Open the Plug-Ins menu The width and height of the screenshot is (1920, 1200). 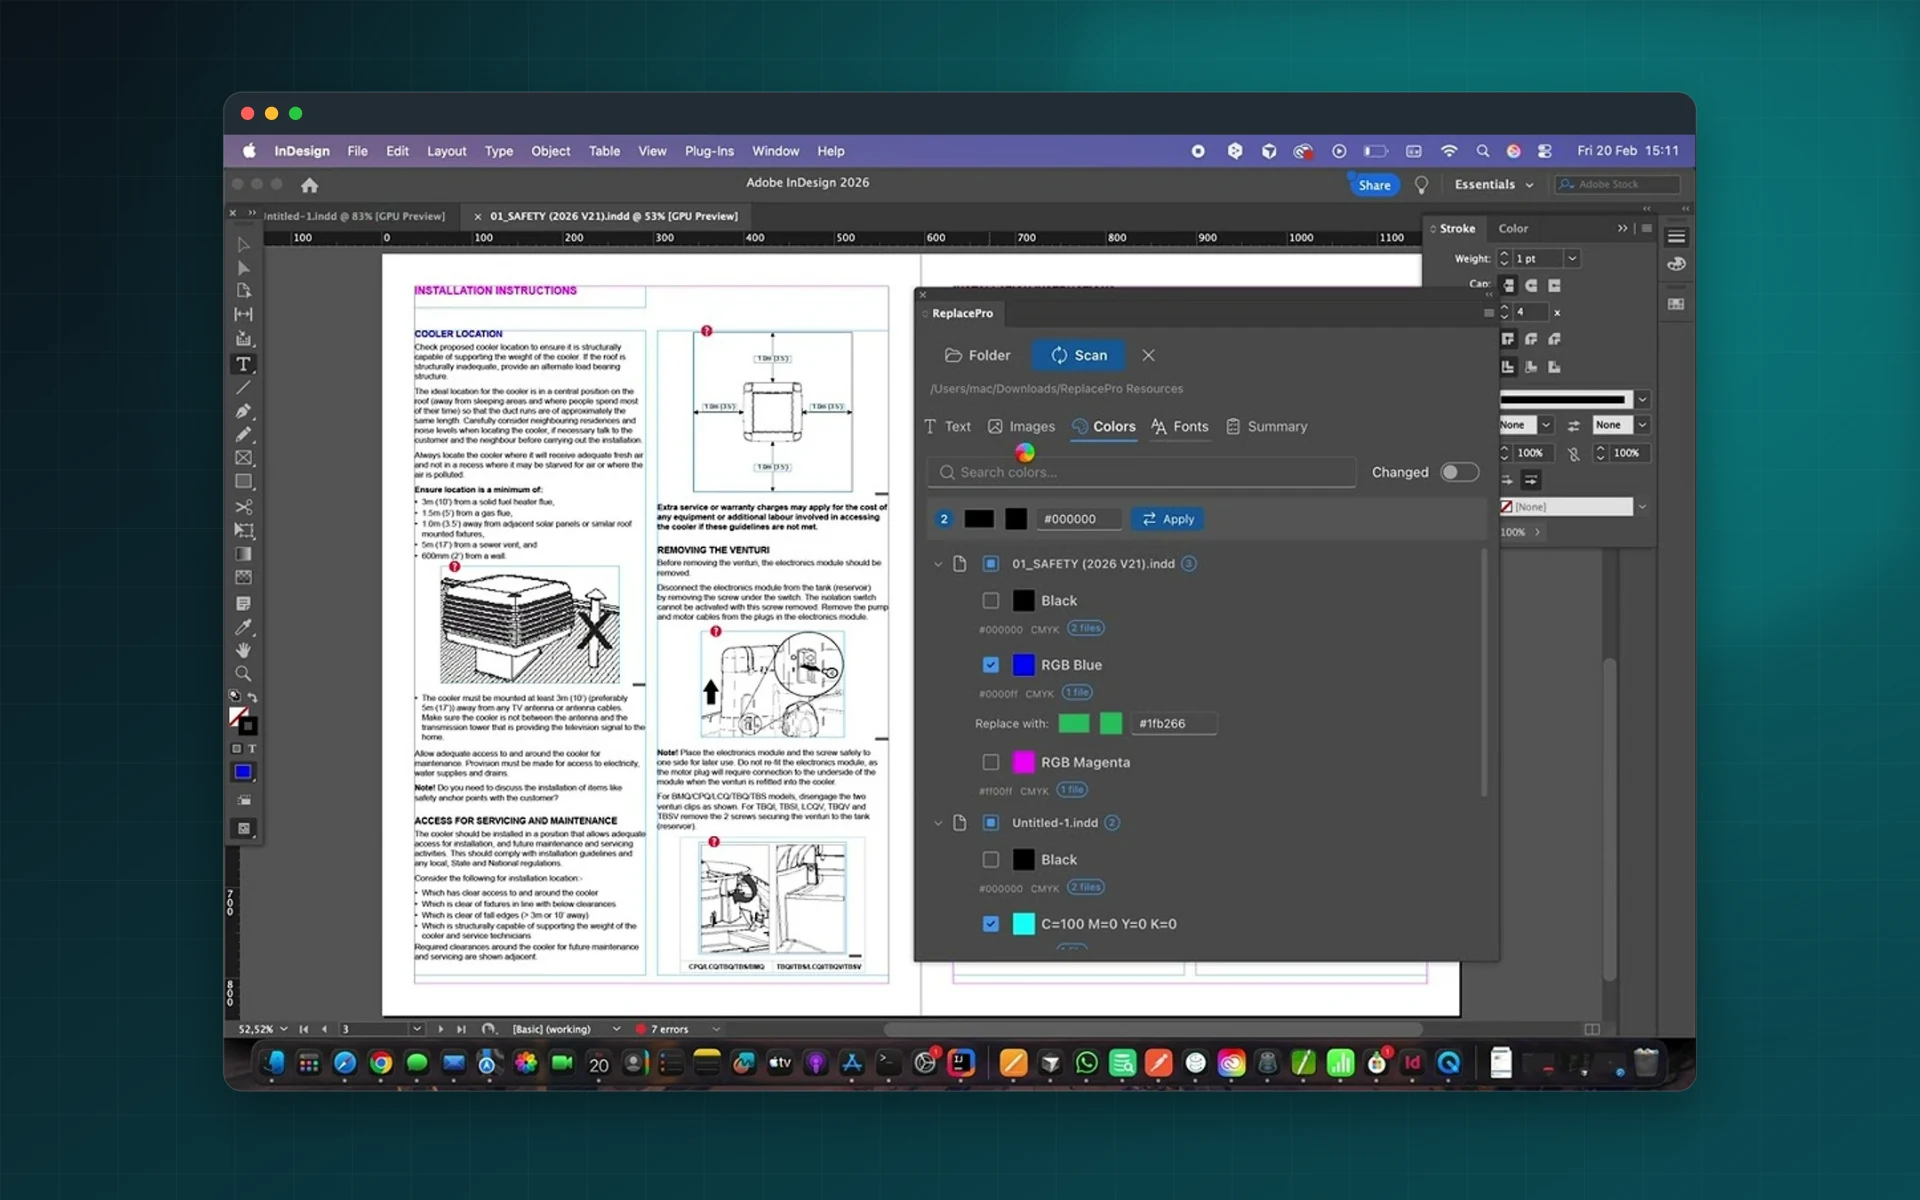[x=709, y=151]
